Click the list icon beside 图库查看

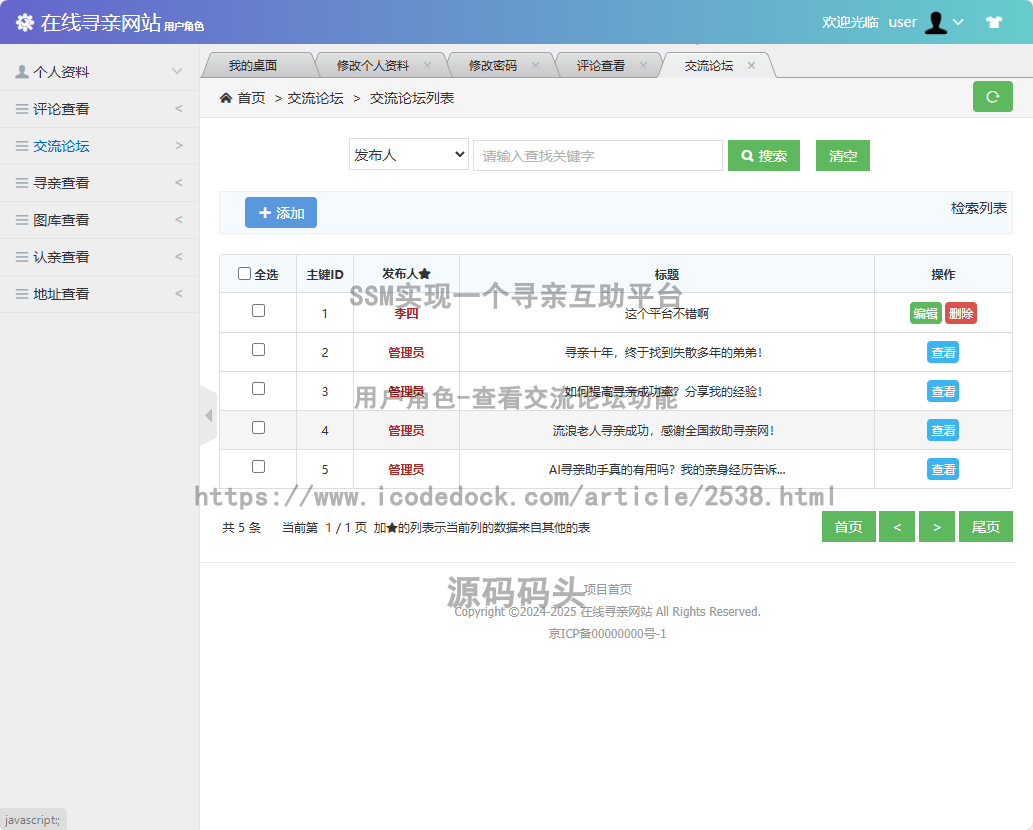(22, 219)
